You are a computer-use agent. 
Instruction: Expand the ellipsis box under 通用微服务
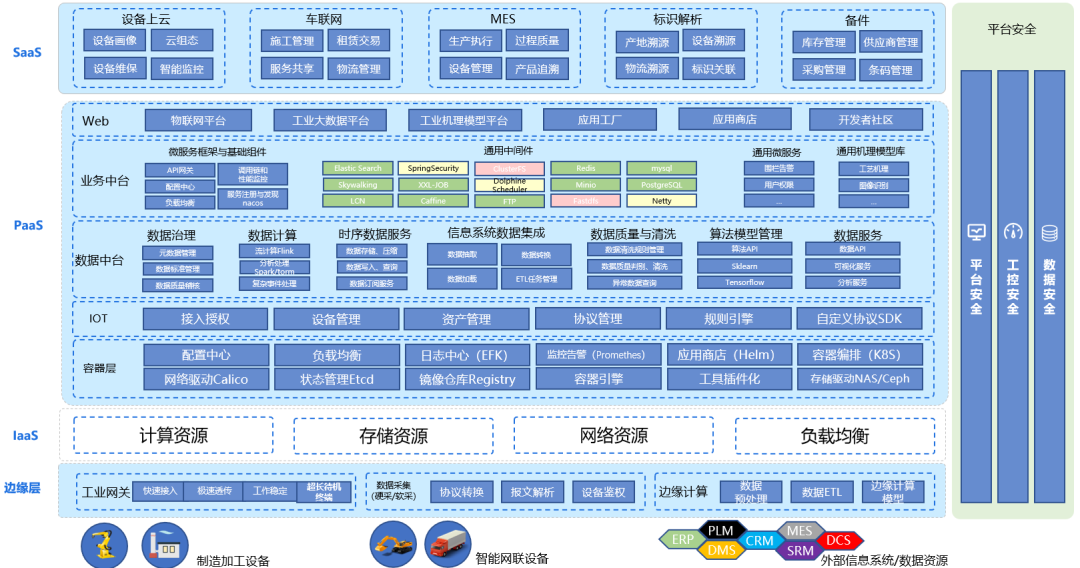[x=778, y=201]
